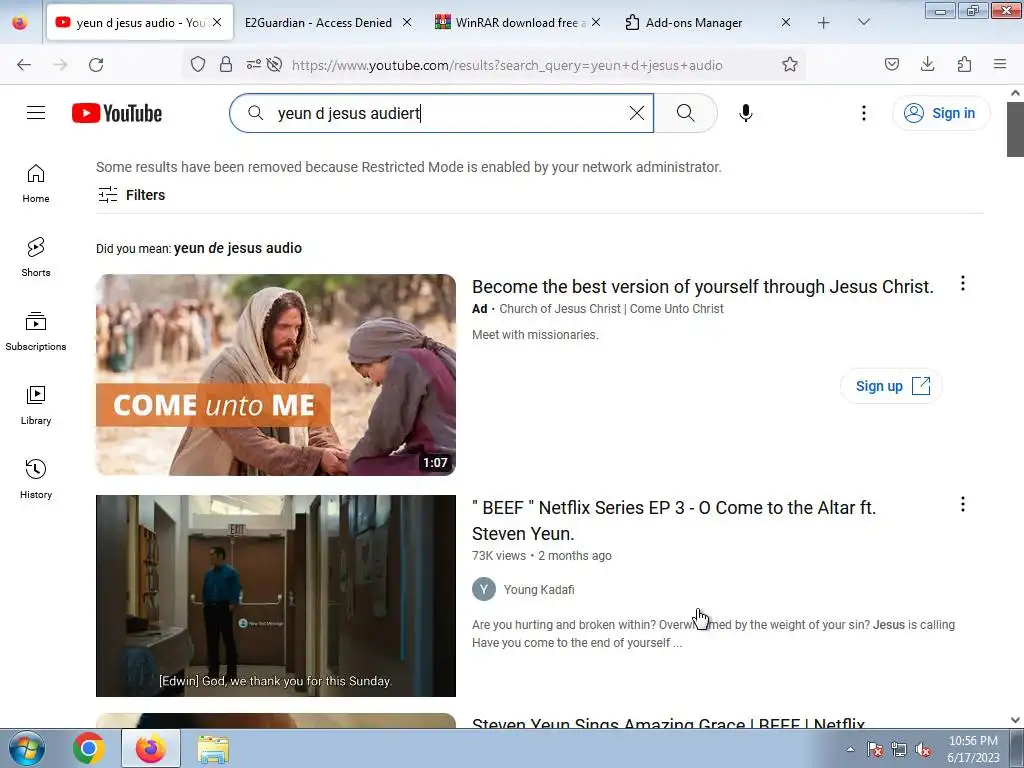Bookmark this page with star icon

click(x=790, y=64)
